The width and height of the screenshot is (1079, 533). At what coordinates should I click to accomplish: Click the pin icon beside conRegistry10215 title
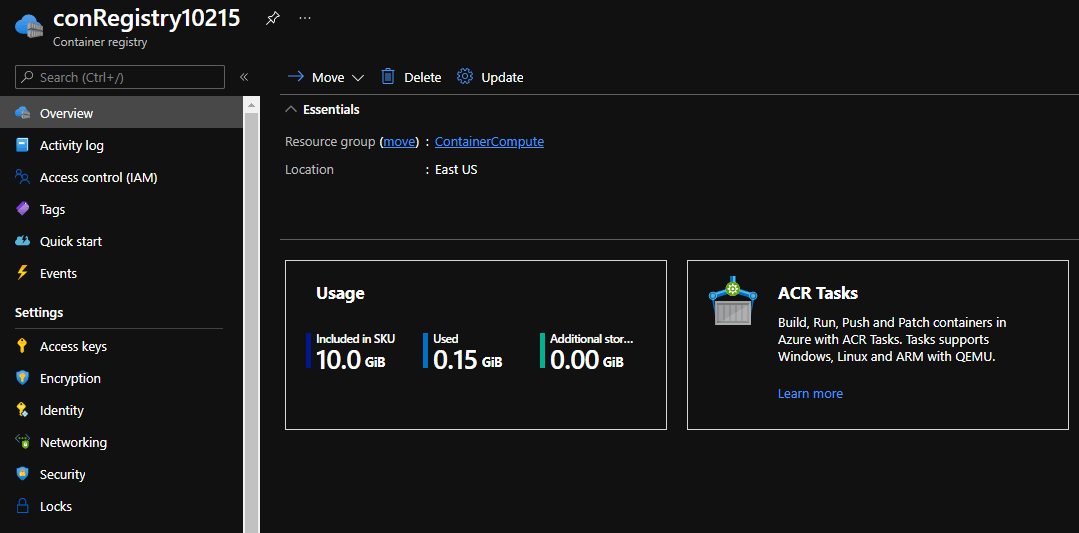click(x=272, y=18)
